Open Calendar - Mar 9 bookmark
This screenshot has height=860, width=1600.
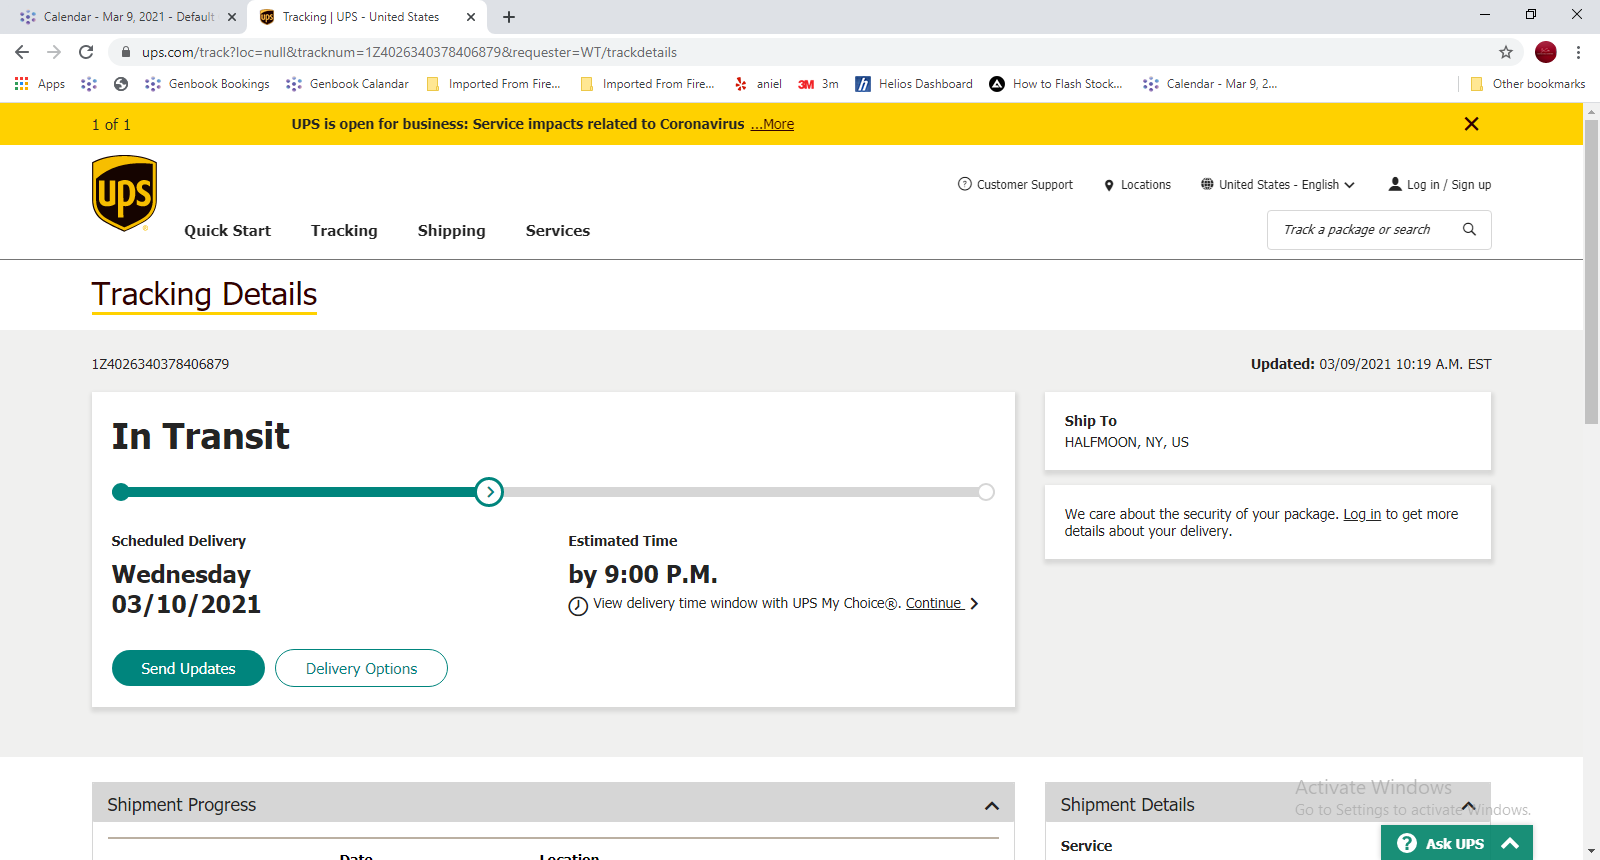tap(1210, 84)
